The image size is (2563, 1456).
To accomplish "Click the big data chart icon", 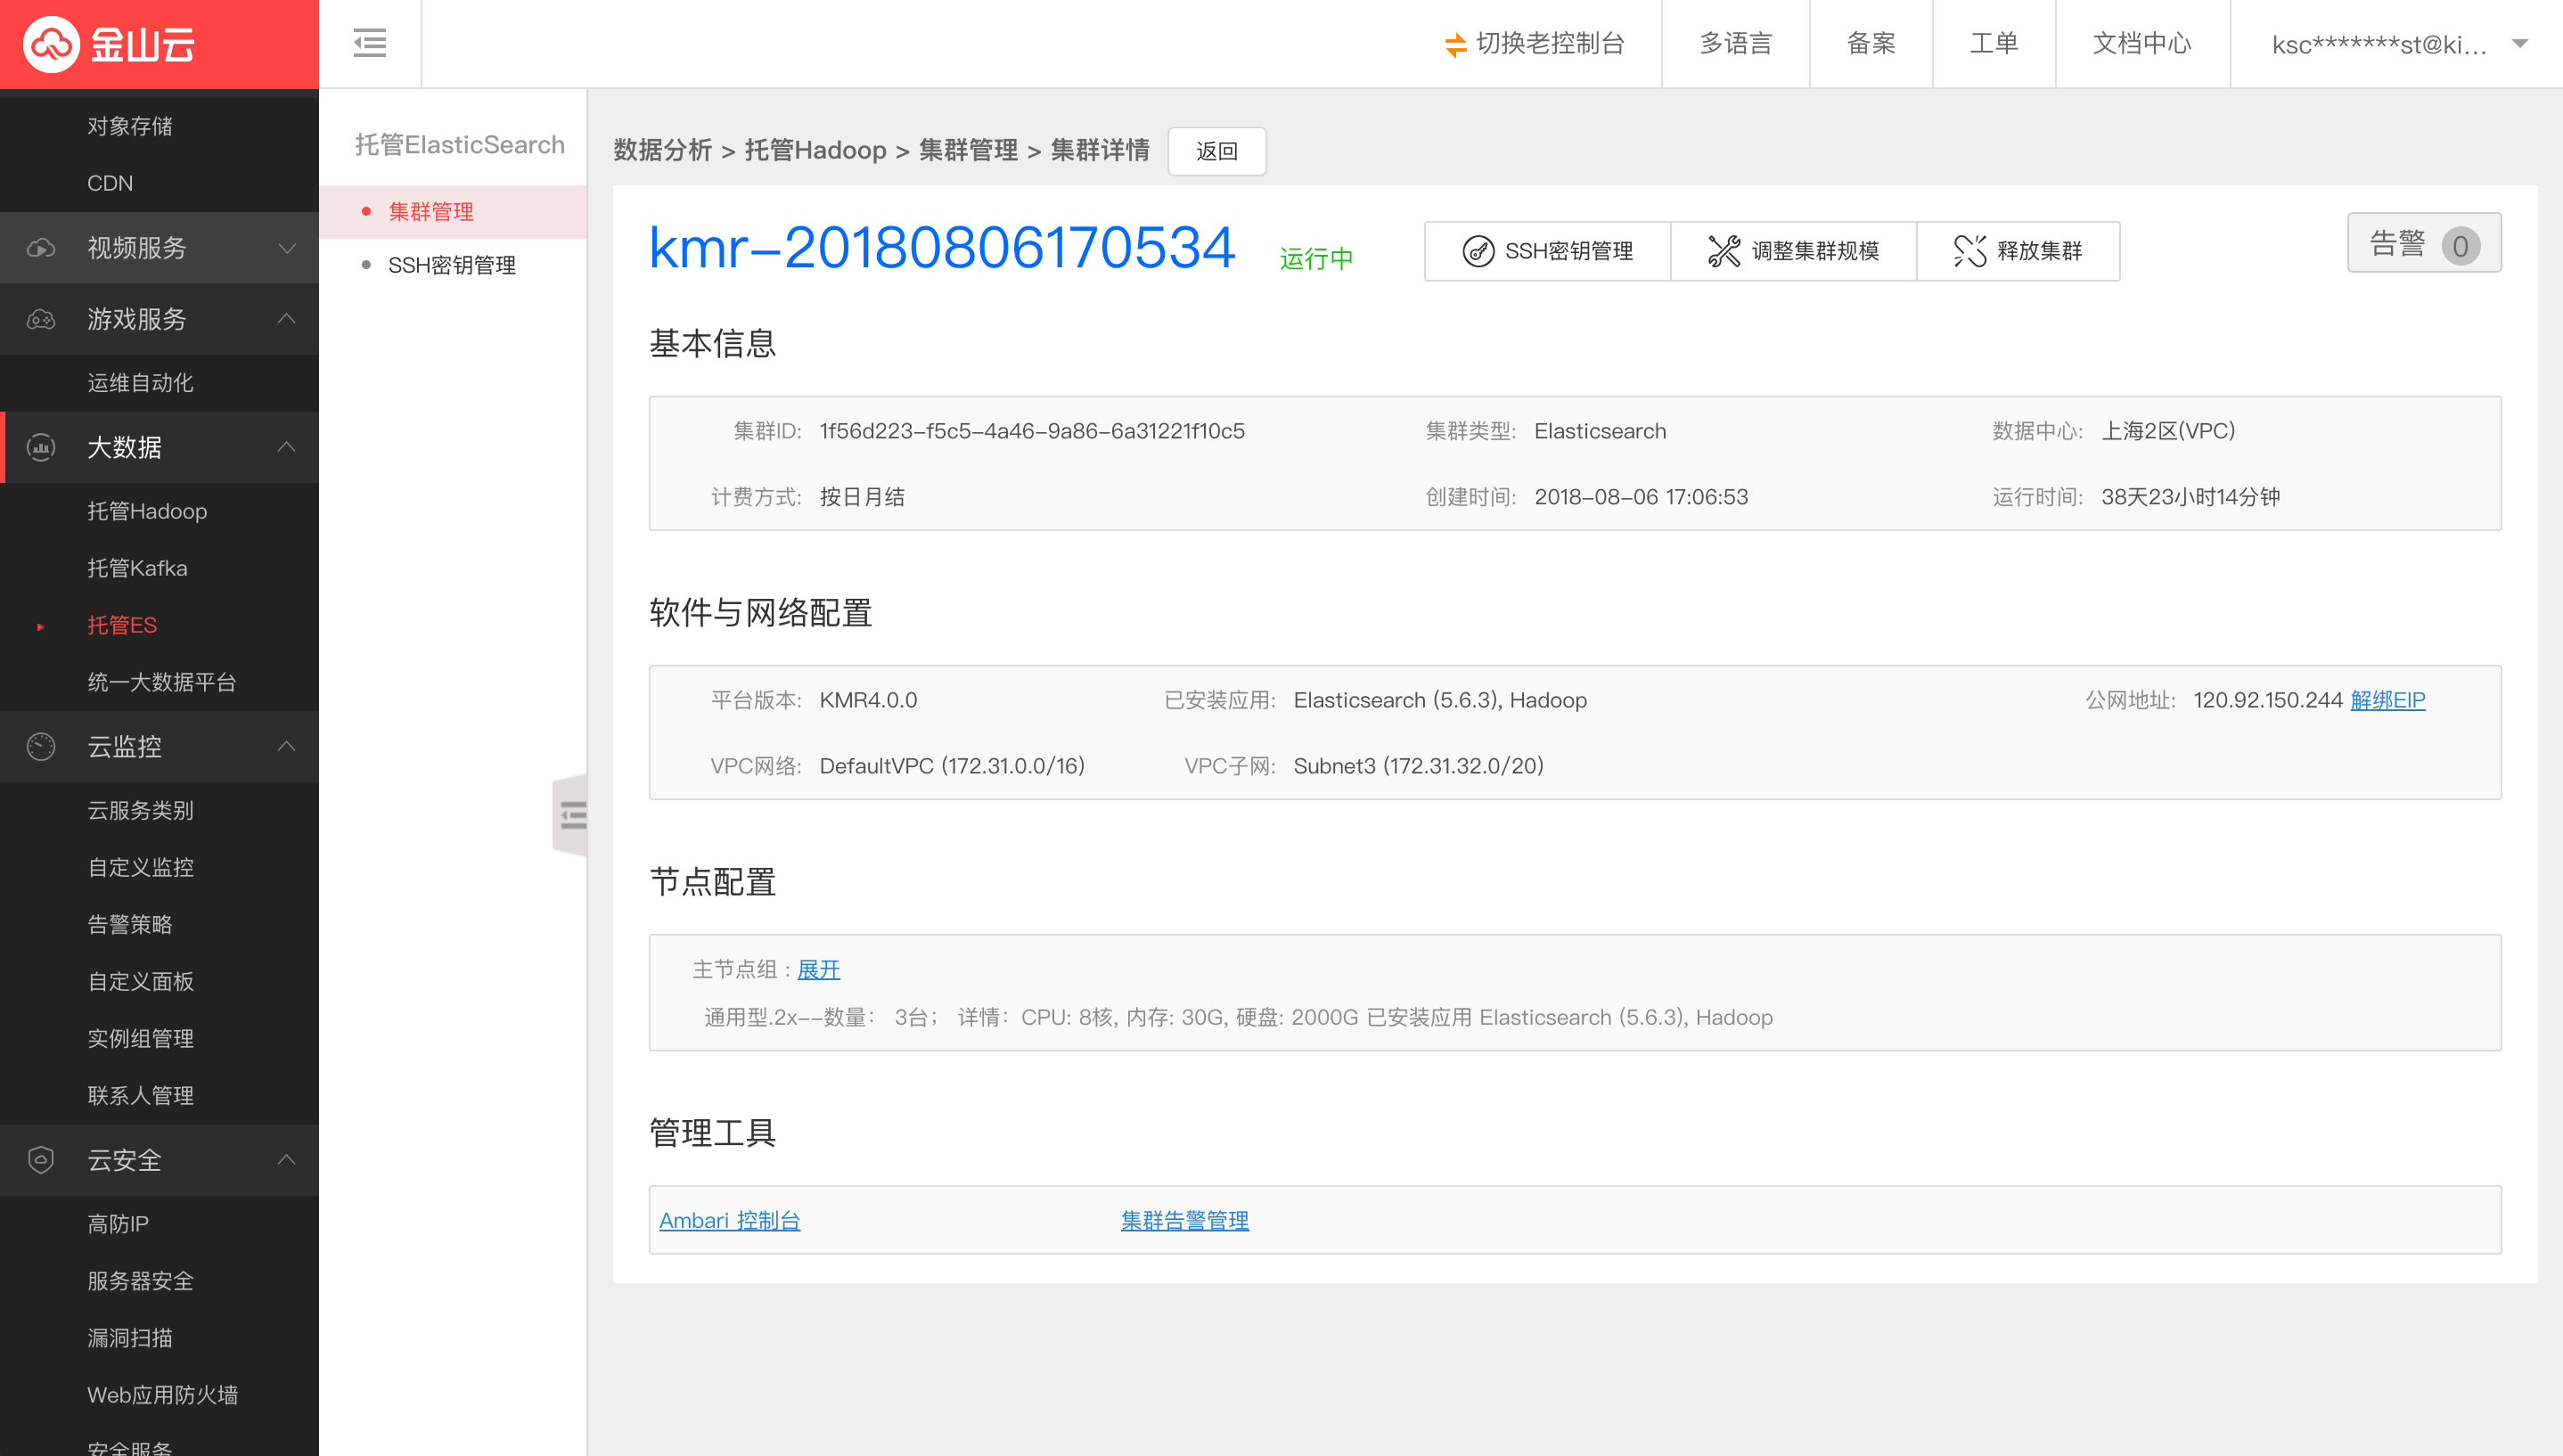I will (41, 447).
